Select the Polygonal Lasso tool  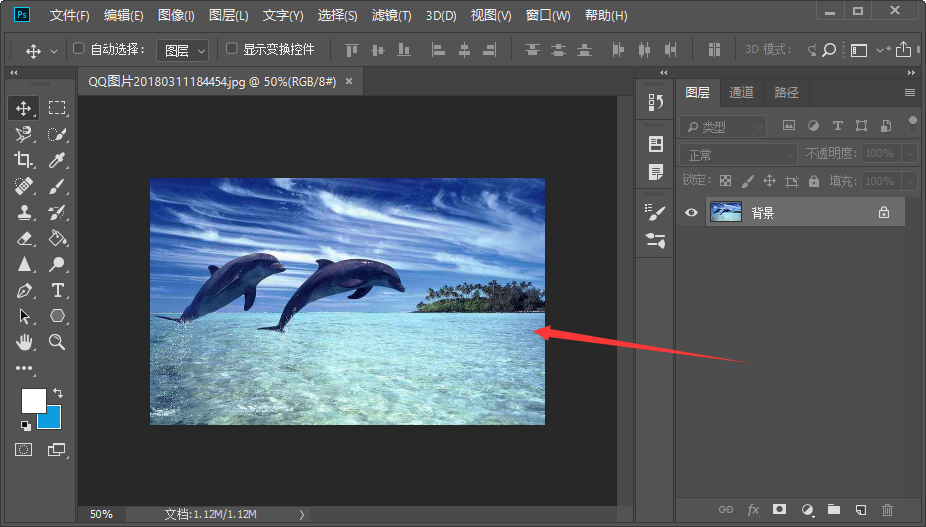click(x=24, y=134)
